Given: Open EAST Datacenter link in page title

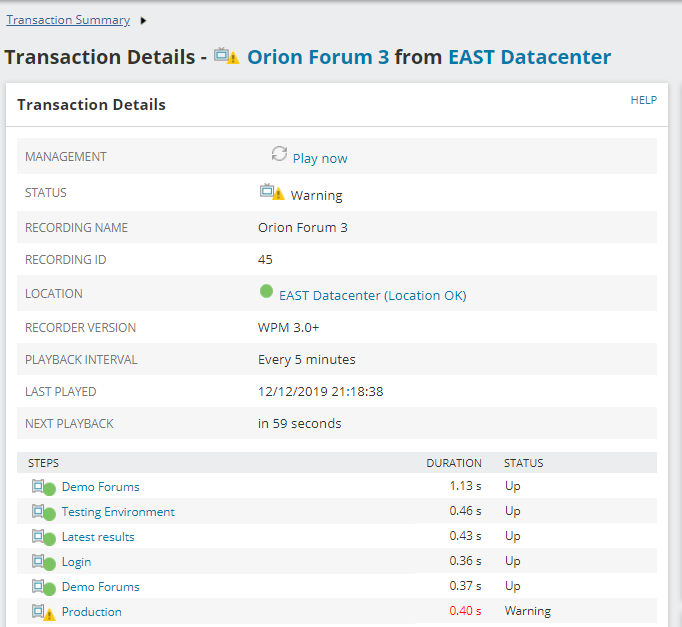Looking at the screenshot, I should (x=529, y=57).
